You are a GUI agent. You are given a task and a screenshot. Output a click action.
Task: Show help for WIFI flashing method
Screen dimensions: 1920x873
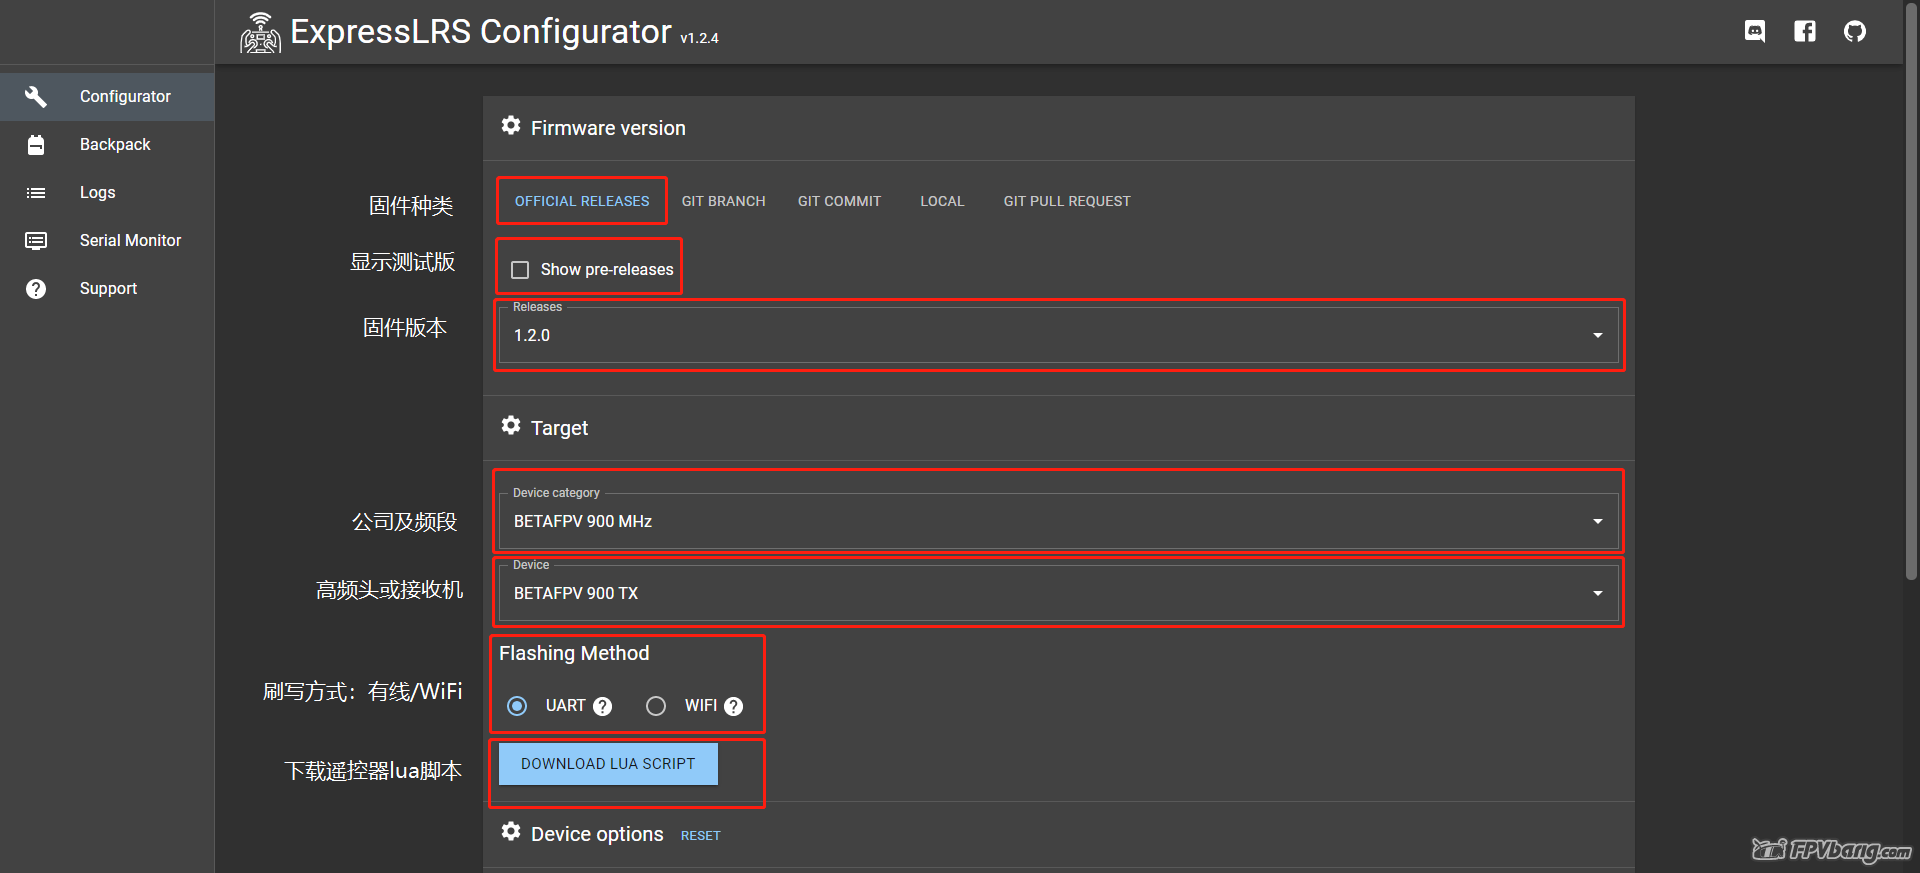[x=733, y=706]
